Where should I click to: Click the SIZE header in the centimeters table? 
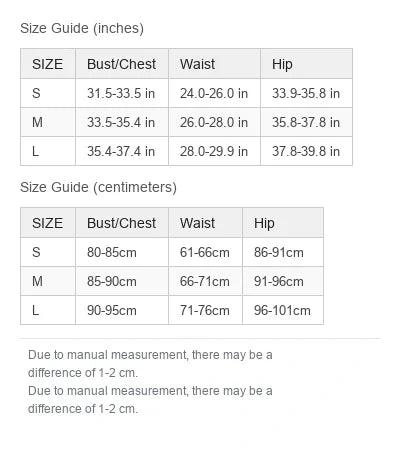48,223
